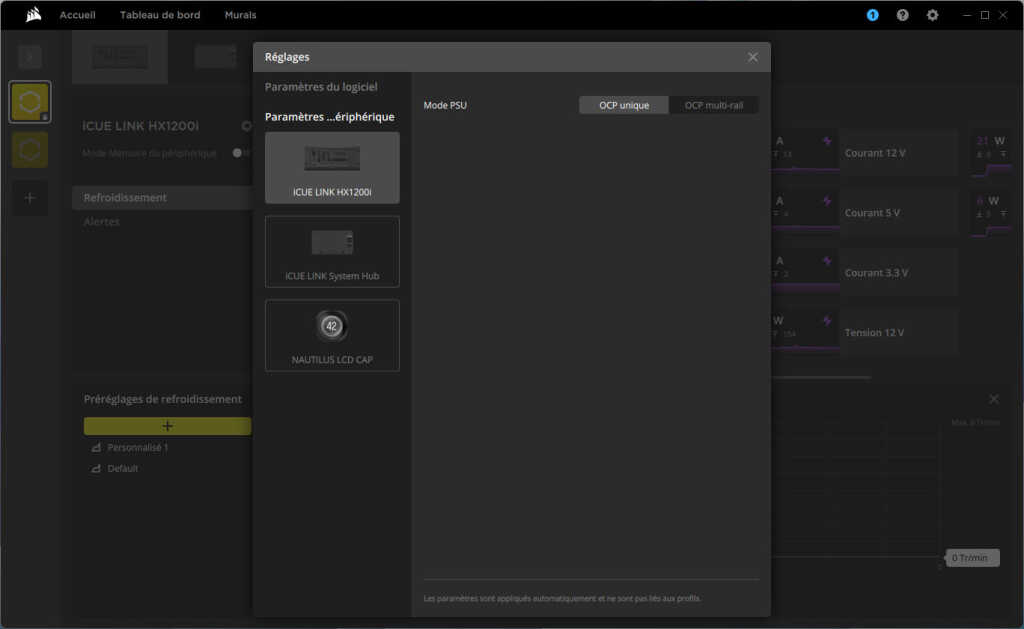Select the iCUE LINK HX1200i device card

click(332, 168)
